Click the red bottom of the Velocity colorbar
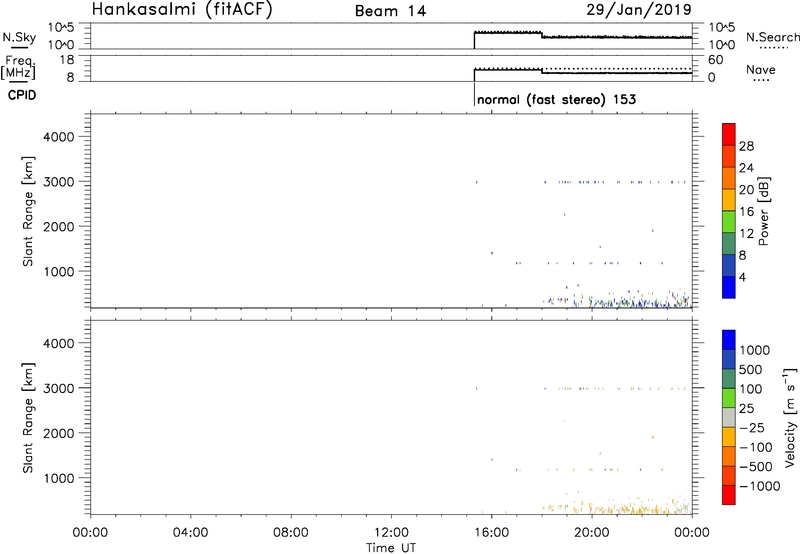 click(x=729, y=495)
